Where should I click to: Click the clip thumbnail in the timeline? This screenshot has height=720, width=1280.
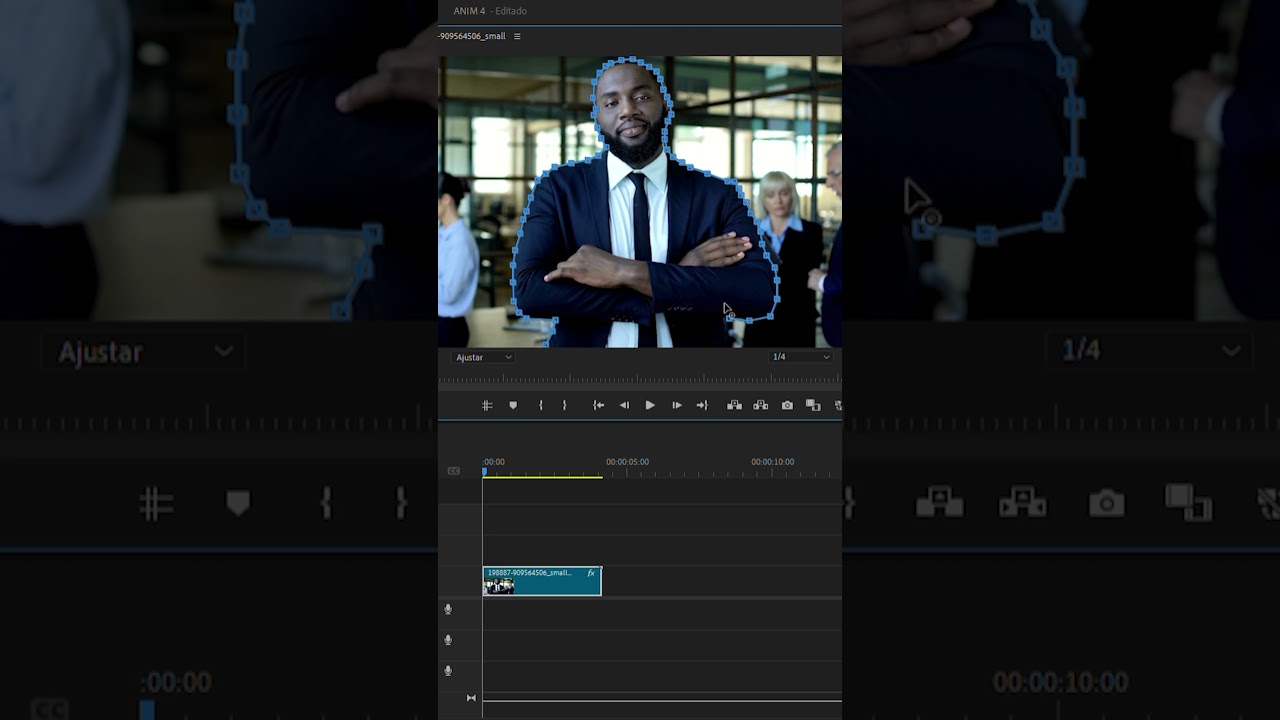(x=499, y=586)
